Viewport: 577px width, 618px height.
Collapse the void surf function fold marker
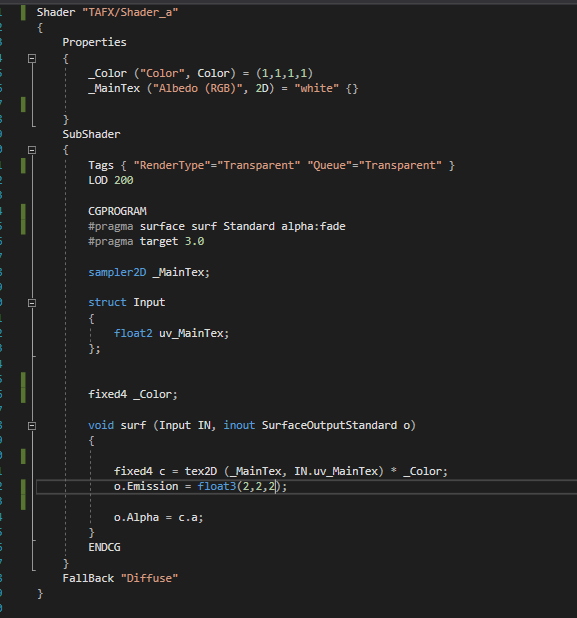(x=32, y=426)
